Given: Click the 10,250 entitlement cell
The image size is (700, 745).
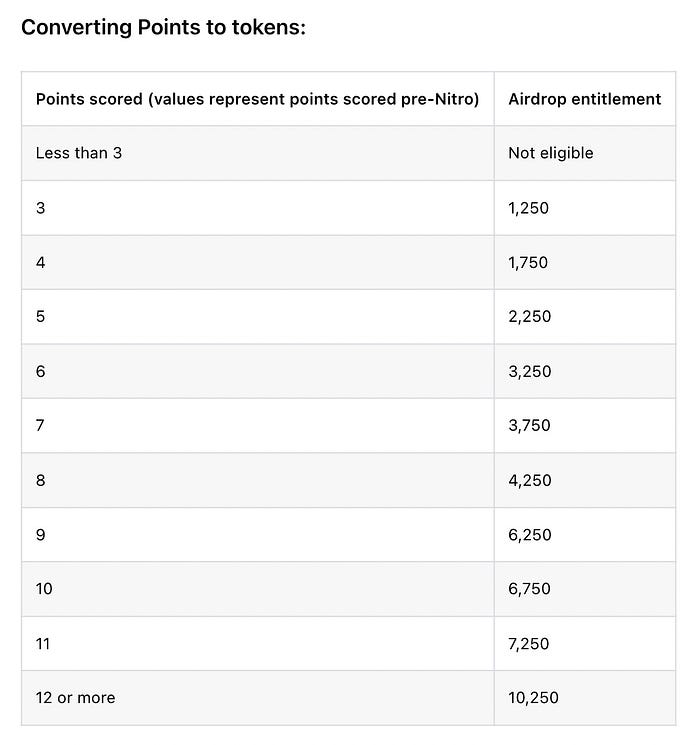Looking at the screenshot, I should pos(585,697).
